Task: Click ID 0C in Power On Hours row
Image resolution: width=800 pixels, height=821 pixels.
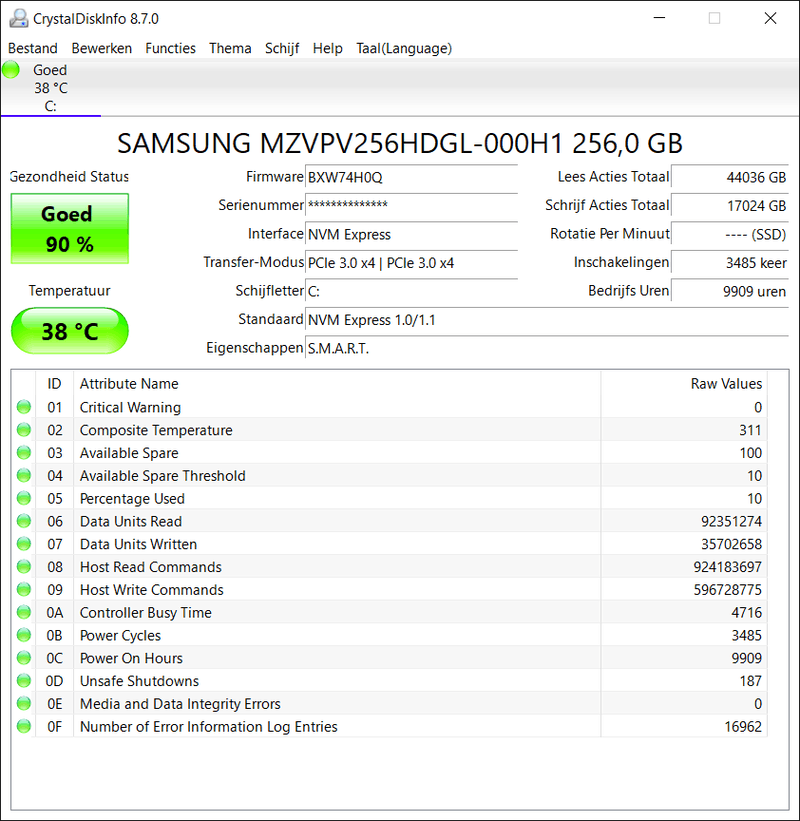Action: 54,658
